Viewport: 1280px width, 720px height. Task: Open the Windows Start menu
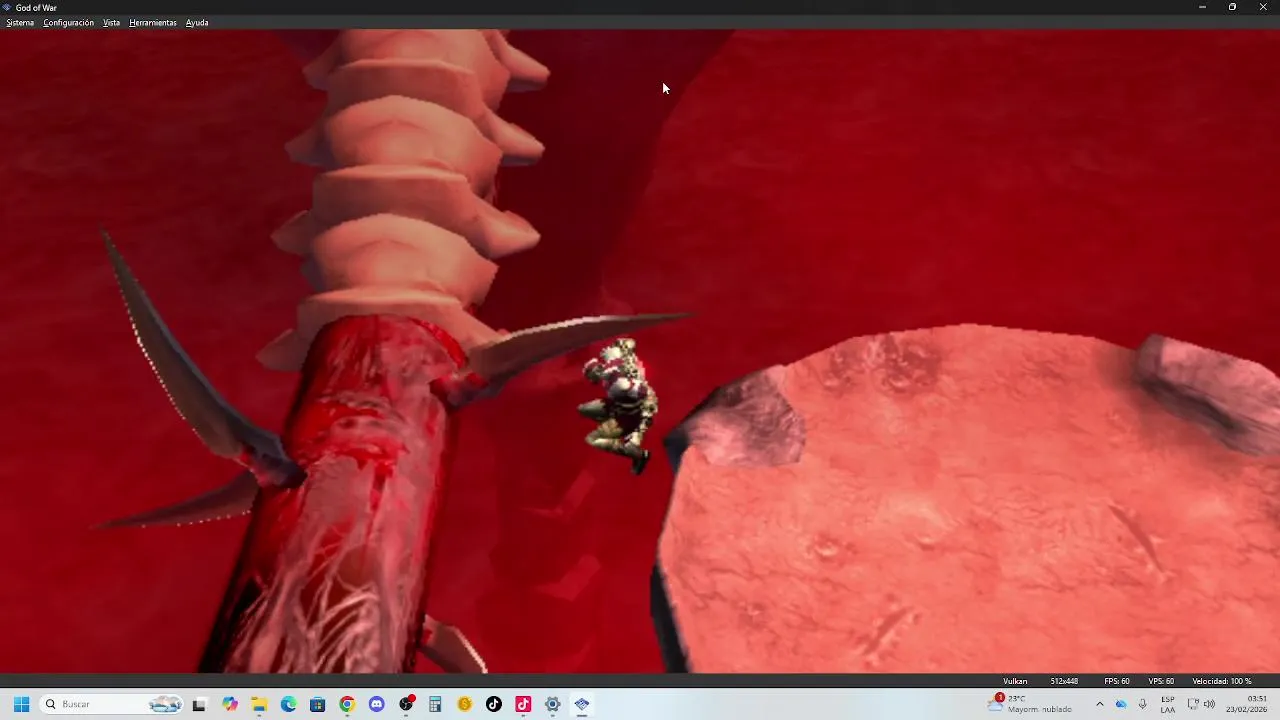[x=21, y=704]
